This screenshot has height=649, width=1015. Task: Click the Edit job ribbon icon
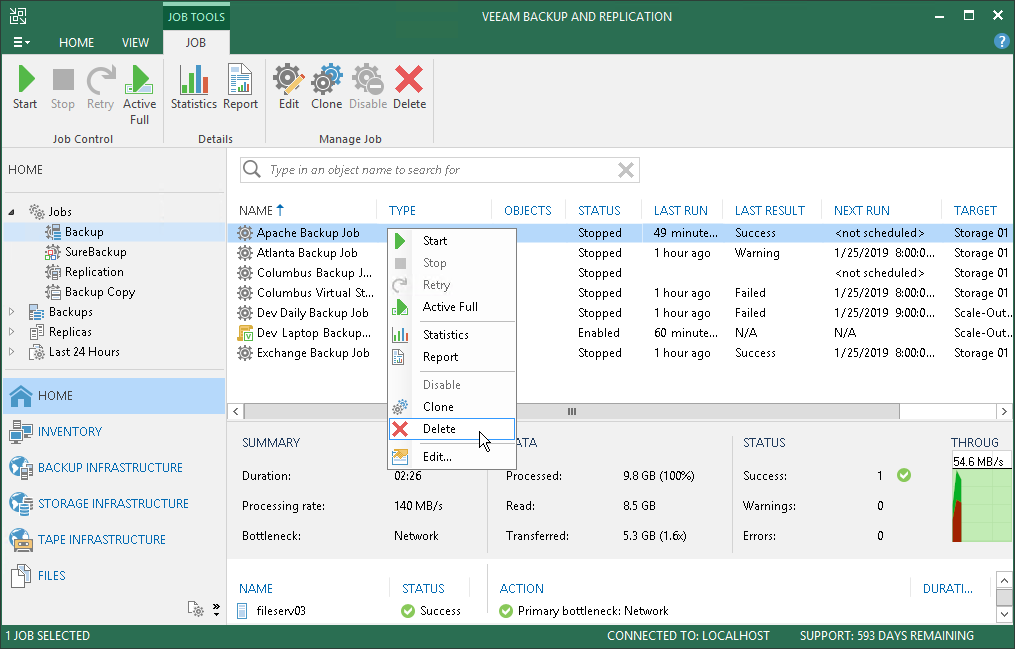click(289, 87)
